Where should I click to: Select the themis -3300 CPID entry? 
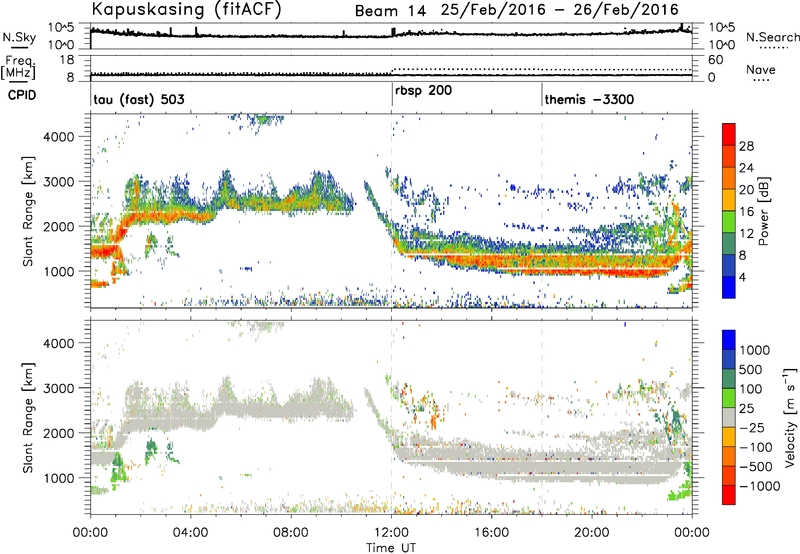[x=589, y=99]
